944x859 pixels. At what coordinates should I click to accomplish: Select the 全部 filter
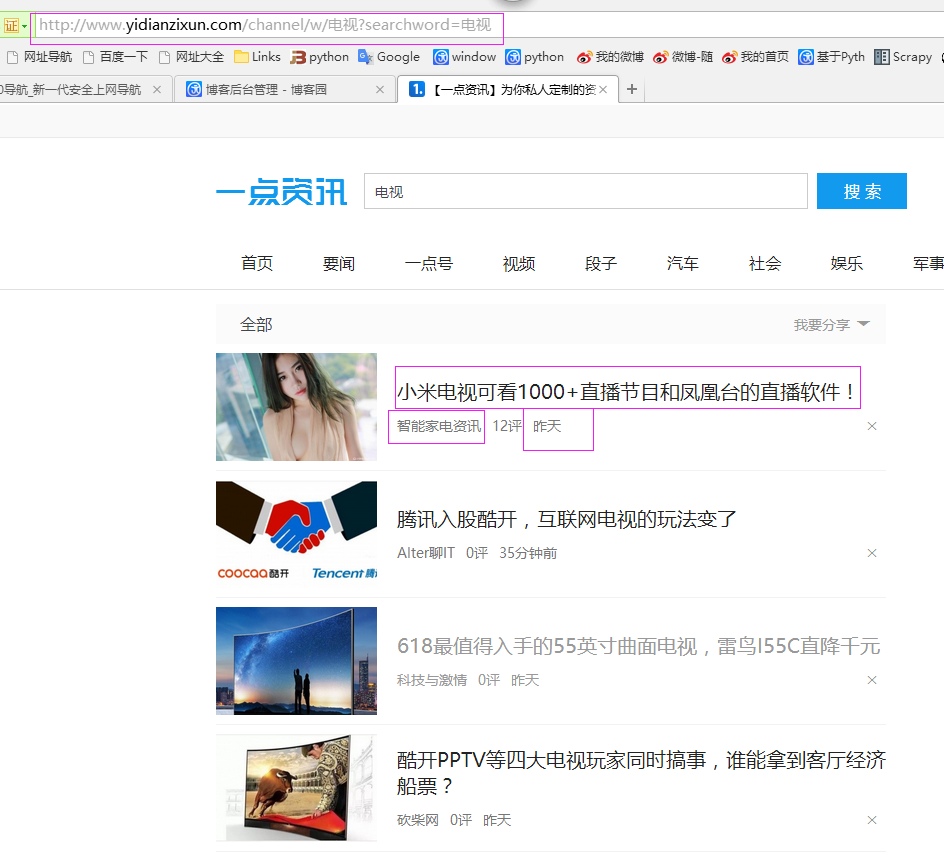256,325
